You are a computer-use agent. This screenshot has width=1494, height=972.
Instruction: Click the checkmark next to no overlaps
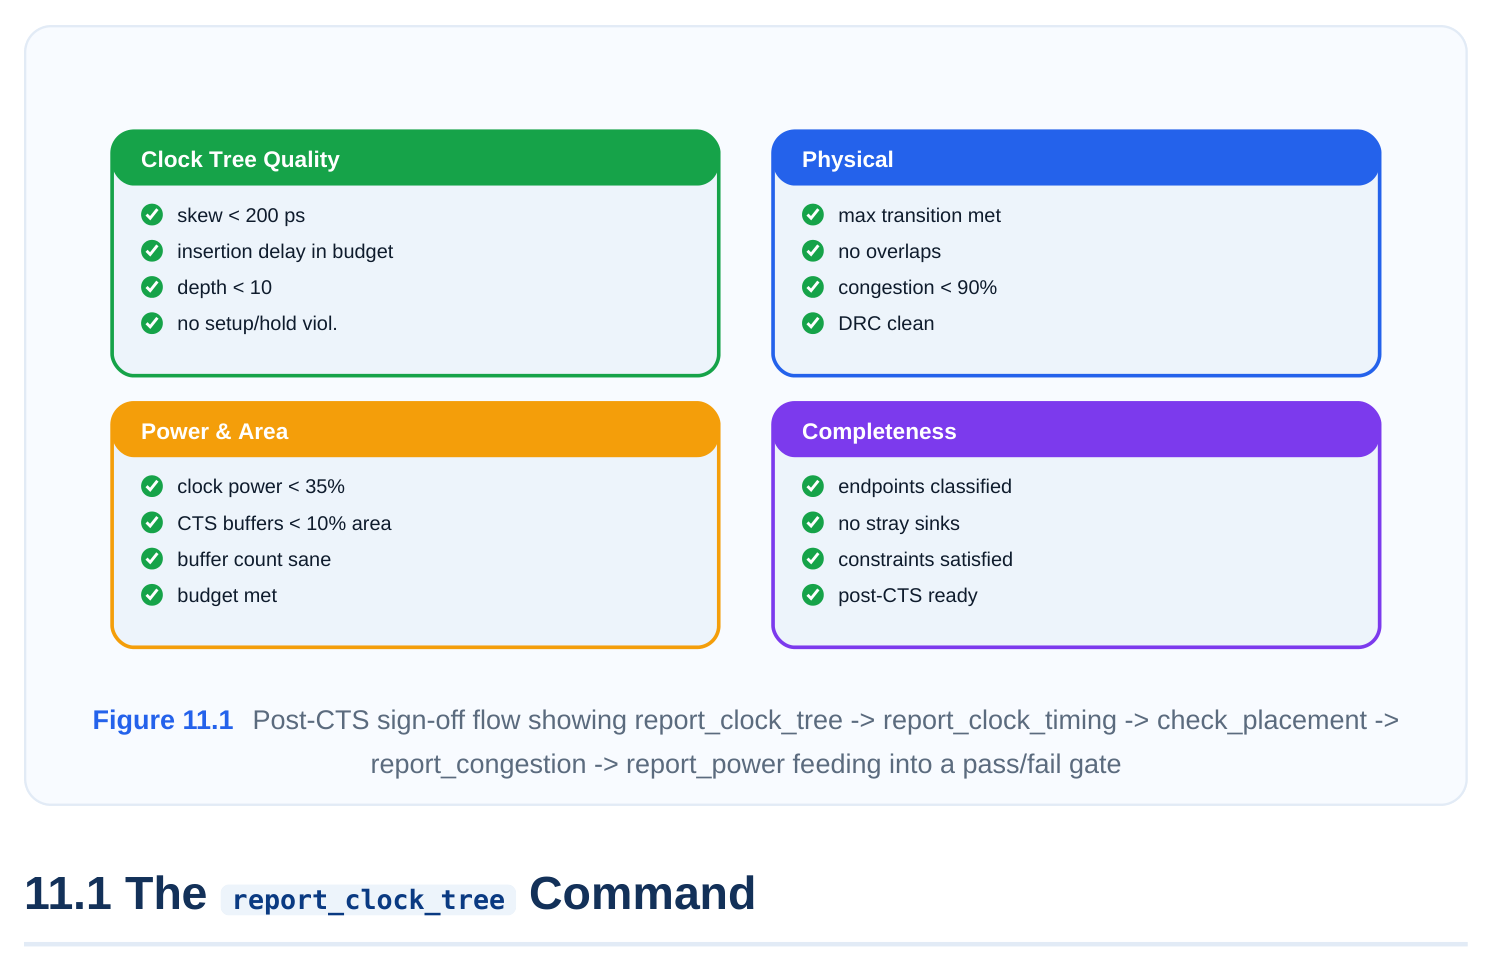pos(813,251)
